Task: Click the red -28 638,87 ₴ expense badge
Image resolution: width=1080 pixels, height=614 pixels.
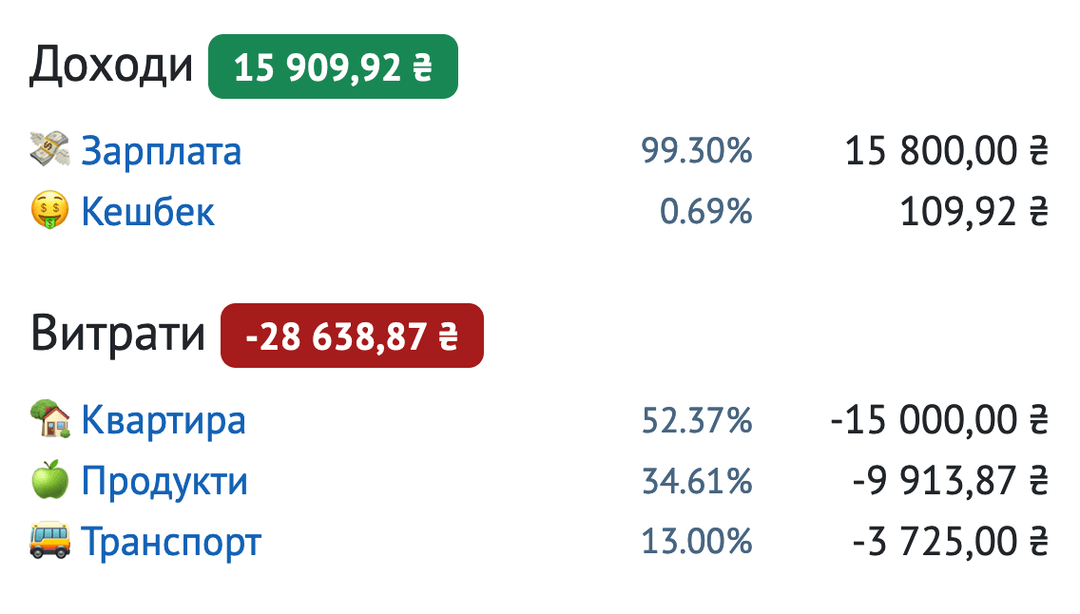Action: [352, 335]
